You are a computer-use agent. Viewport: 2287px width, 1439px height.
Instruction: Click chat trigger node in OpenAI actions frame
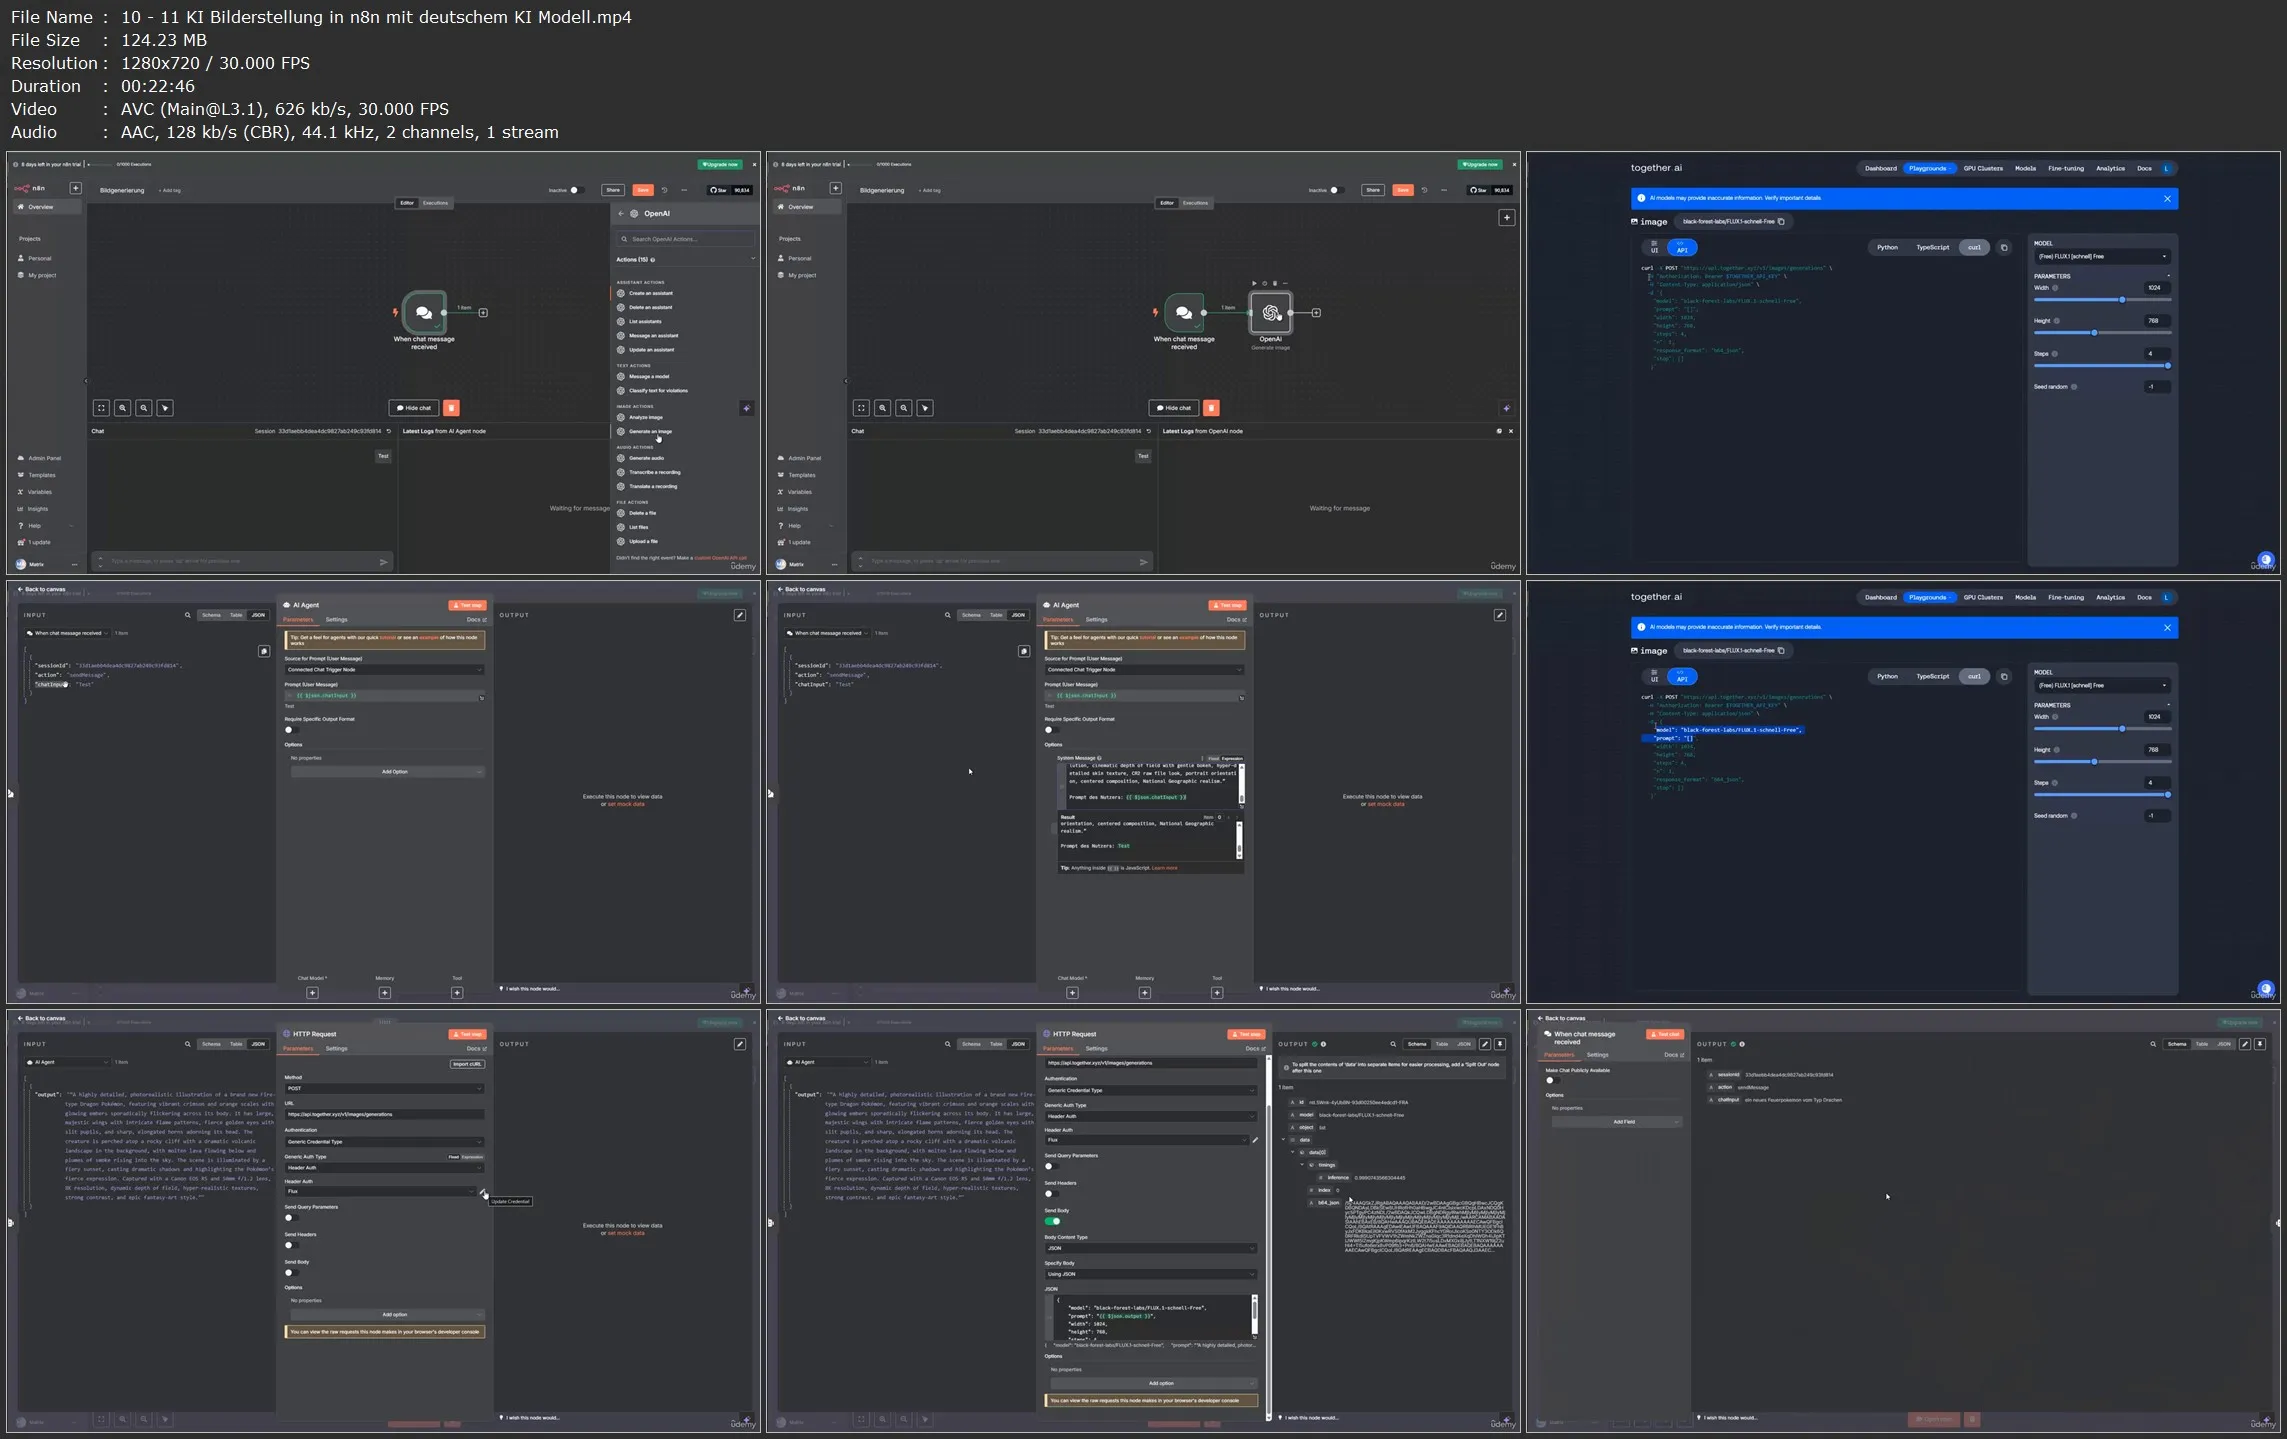tap(423, 313)
